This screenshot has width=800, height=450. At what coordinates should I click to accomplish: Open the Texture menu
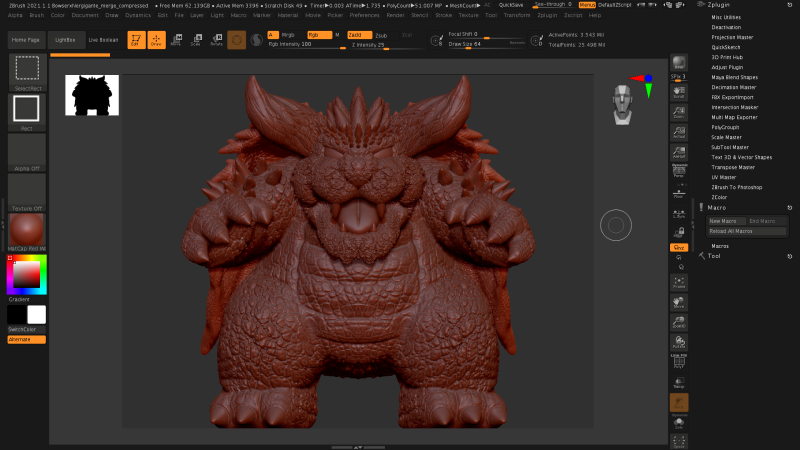tap(463, 16)
